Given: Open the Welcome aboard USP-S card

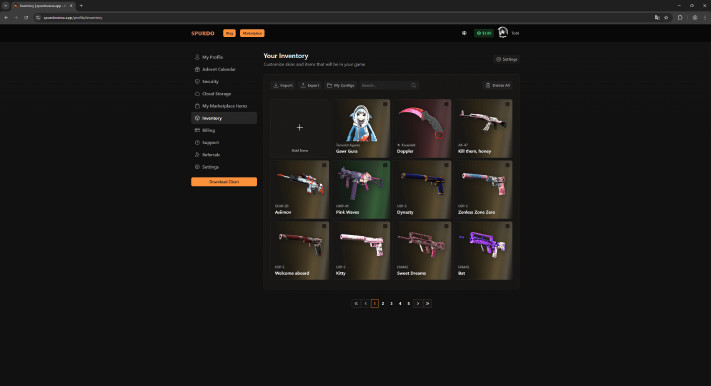Looking at the screenshot, I should tap(300, 251).
